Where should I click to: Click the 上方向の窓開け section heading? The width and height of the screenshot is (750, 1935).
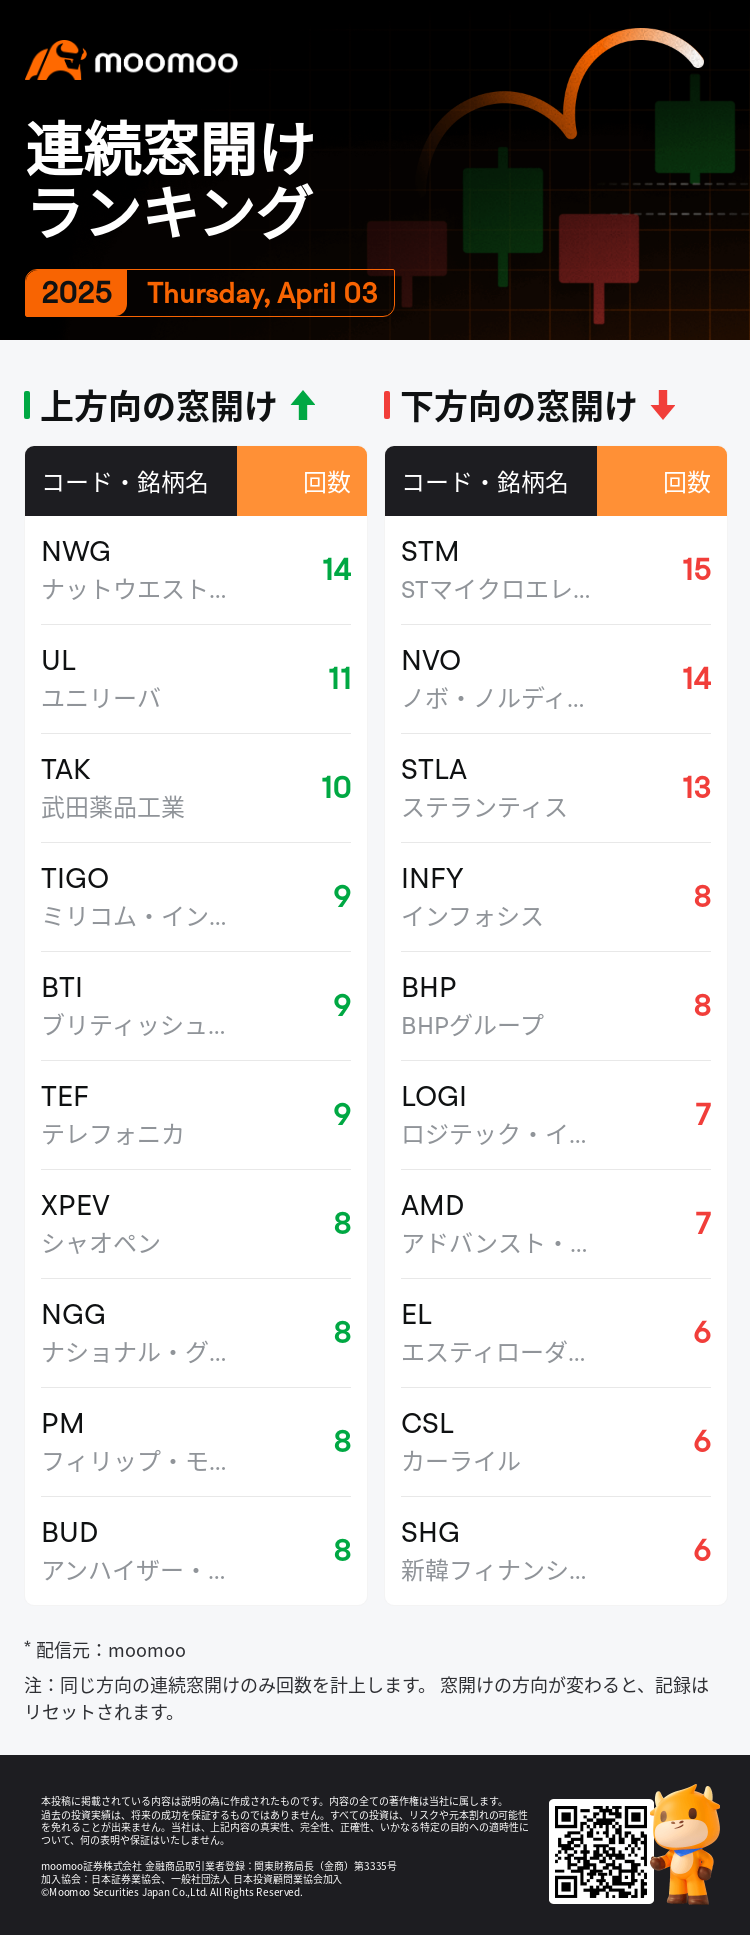(158, 407)
